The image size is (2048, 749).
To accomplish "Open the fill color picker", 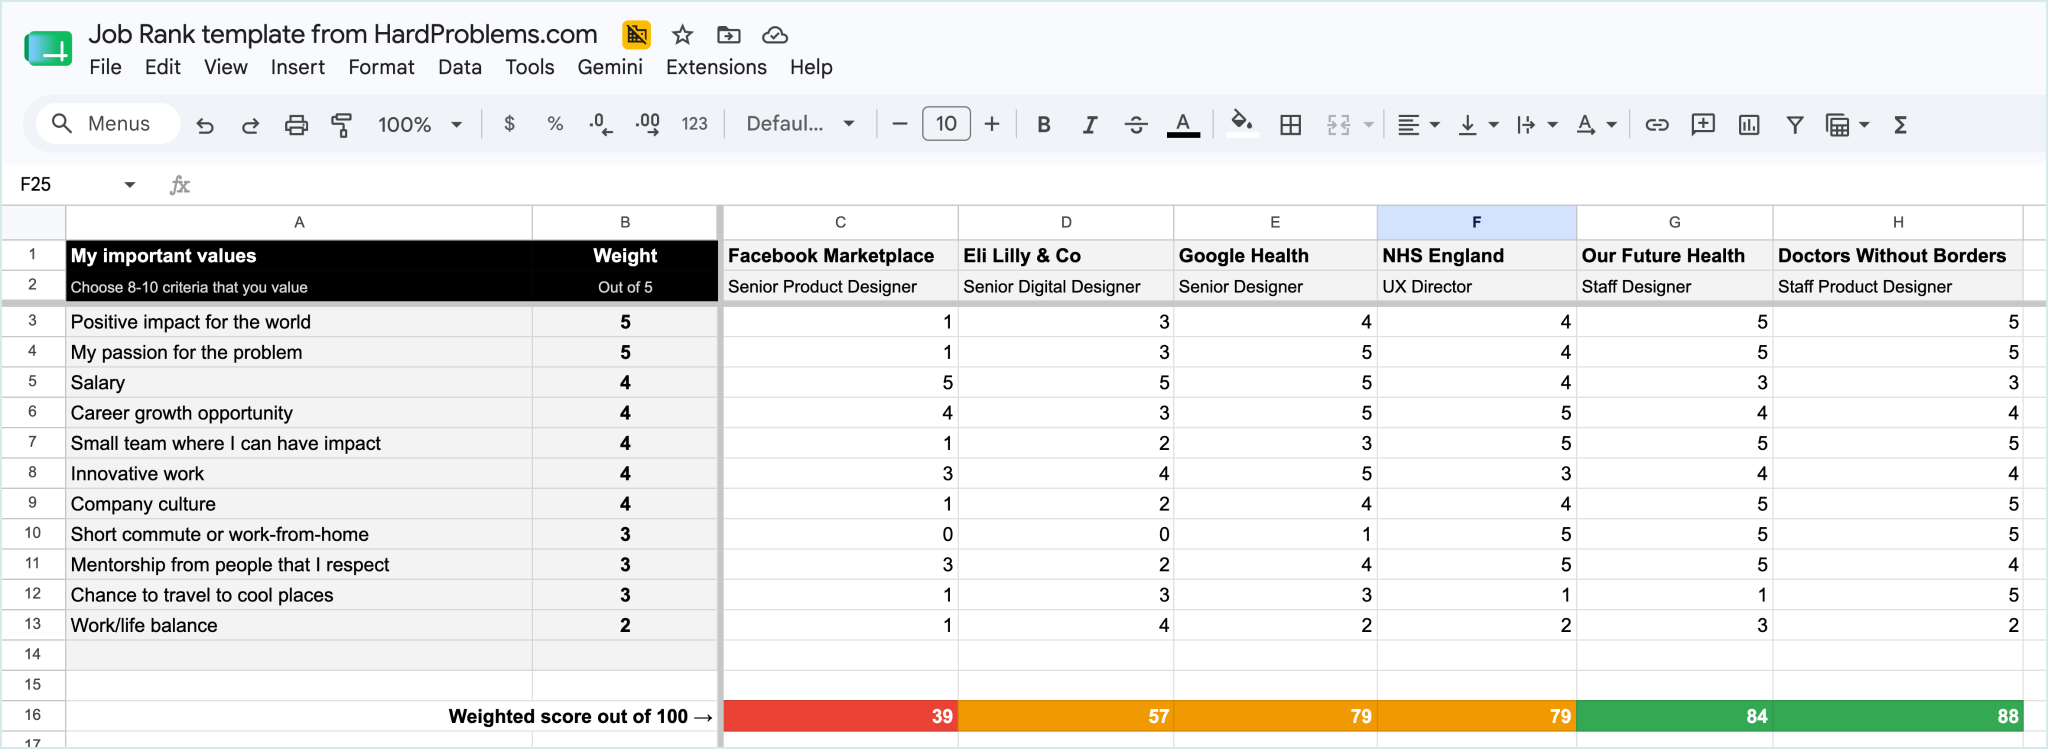I will coord(1241,124).
